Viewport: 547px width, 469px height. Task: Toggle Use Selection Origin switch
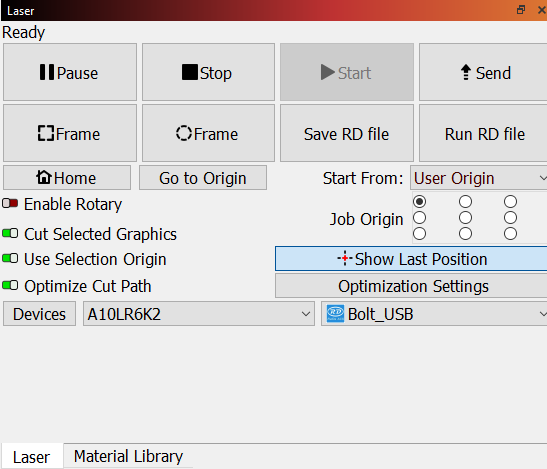point(10,259)
